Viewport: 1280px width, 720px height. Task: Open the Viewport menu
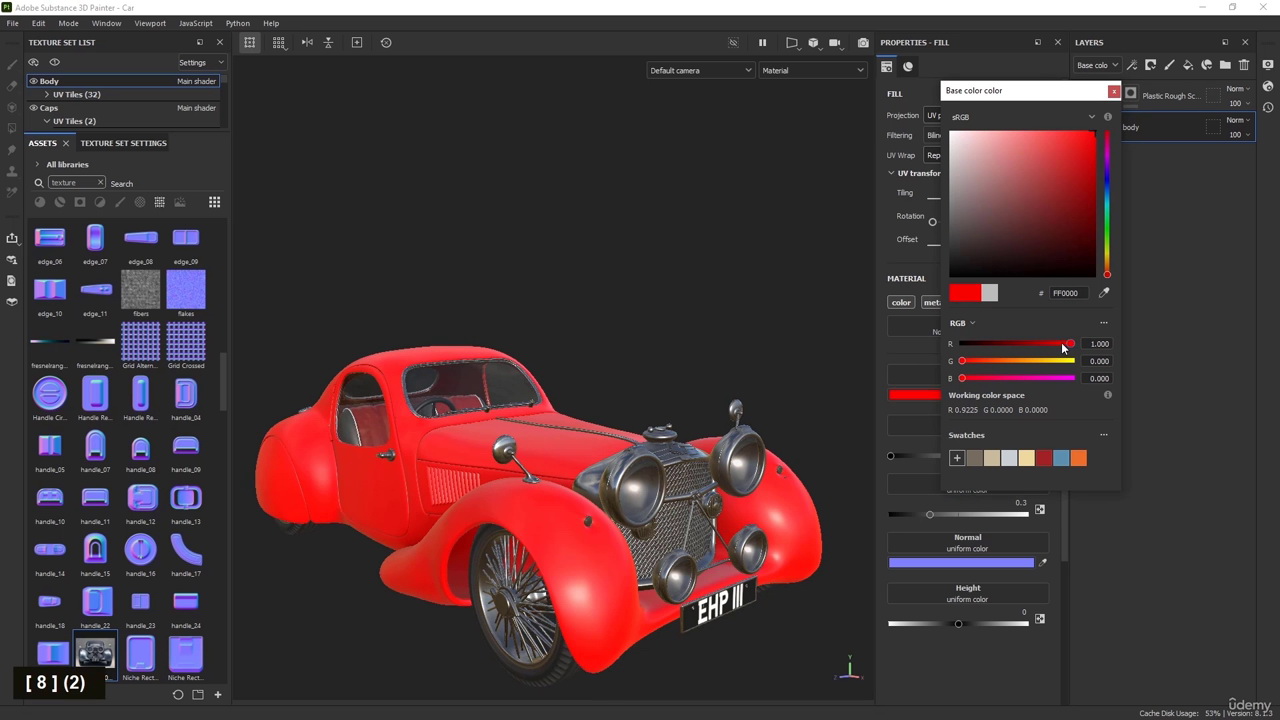150,23
